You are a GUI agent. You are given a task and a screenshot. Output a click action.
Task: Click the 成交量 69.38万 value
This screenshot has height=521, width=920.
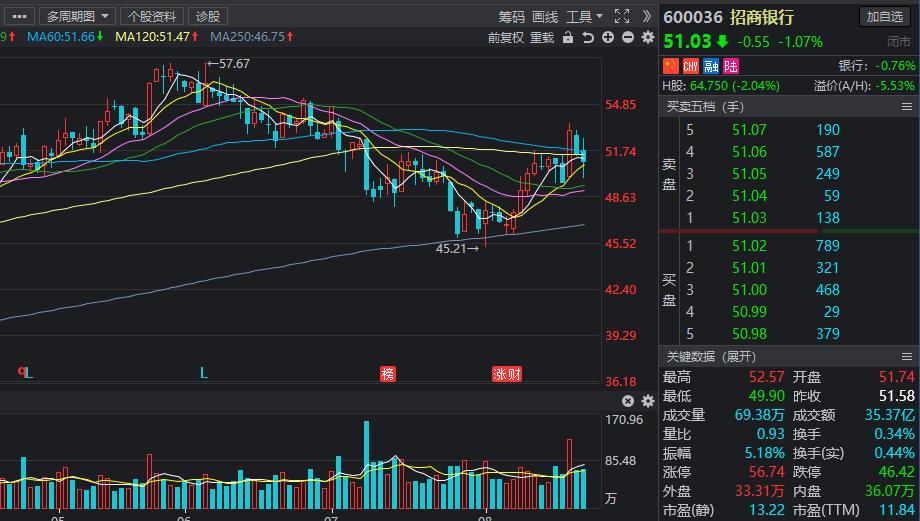pos(759,415)
